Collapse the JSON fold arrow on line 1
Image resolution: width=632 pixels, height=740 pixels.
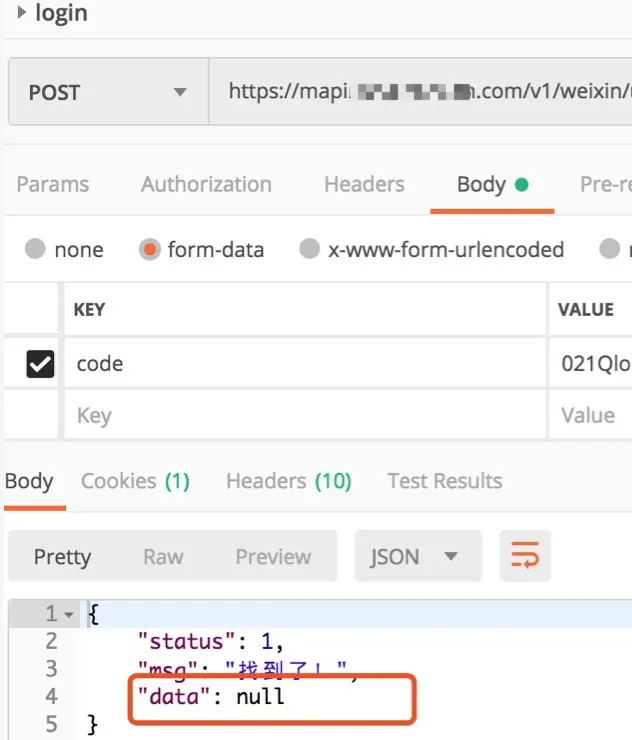click(69, 614)
